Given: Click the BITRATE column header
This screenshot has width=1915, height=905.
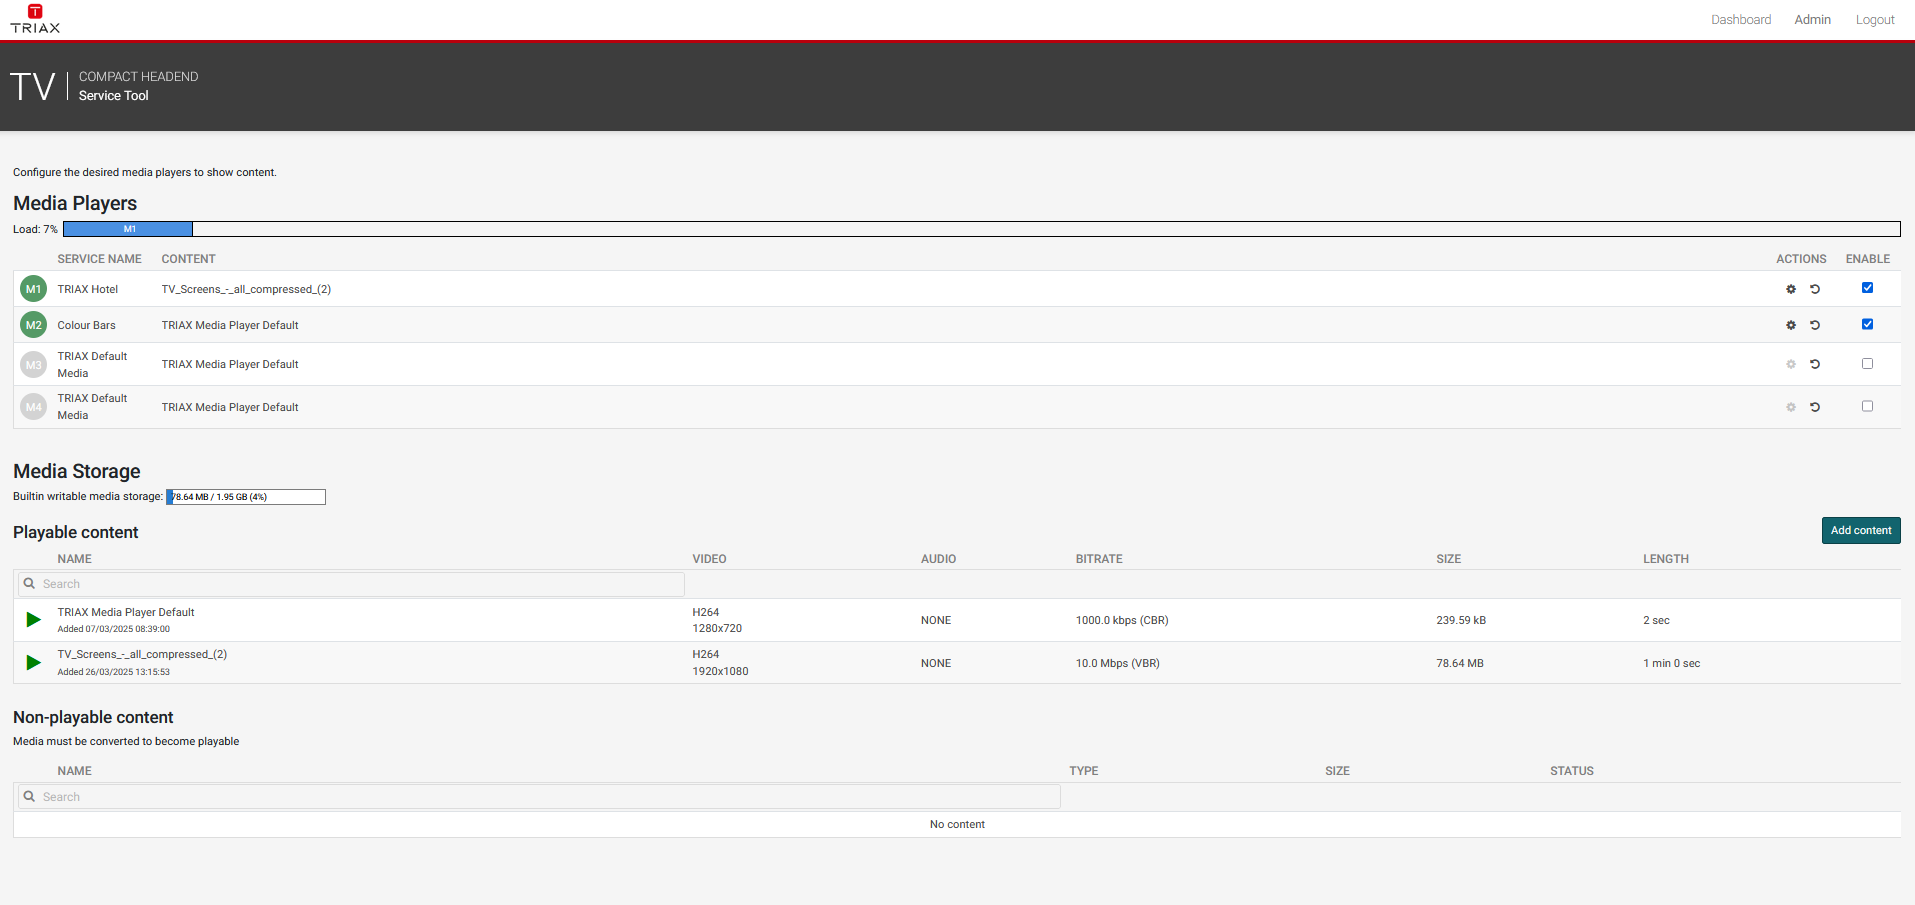Looking at the screenshot, I should tap(1099, 559).
